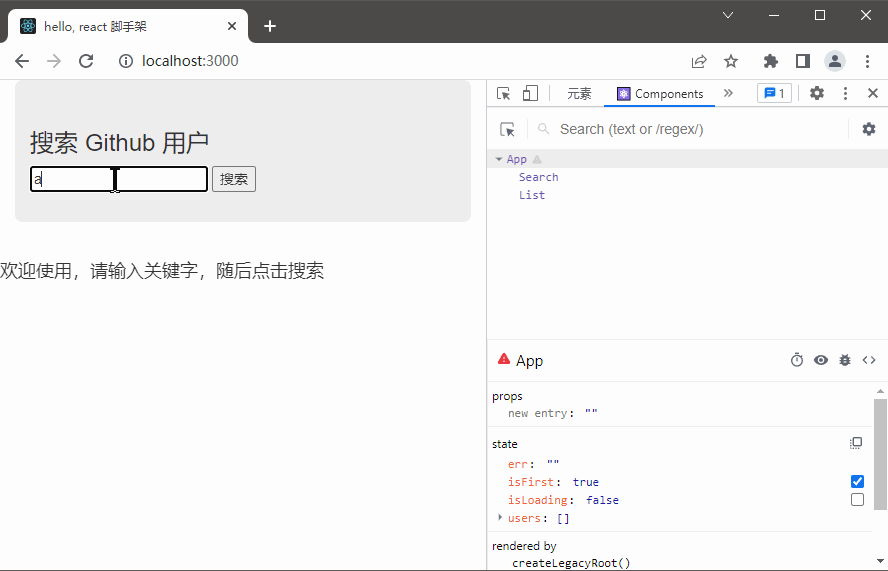Open React Components settings gear
The image size is (888, 571).
pos(869,129)
